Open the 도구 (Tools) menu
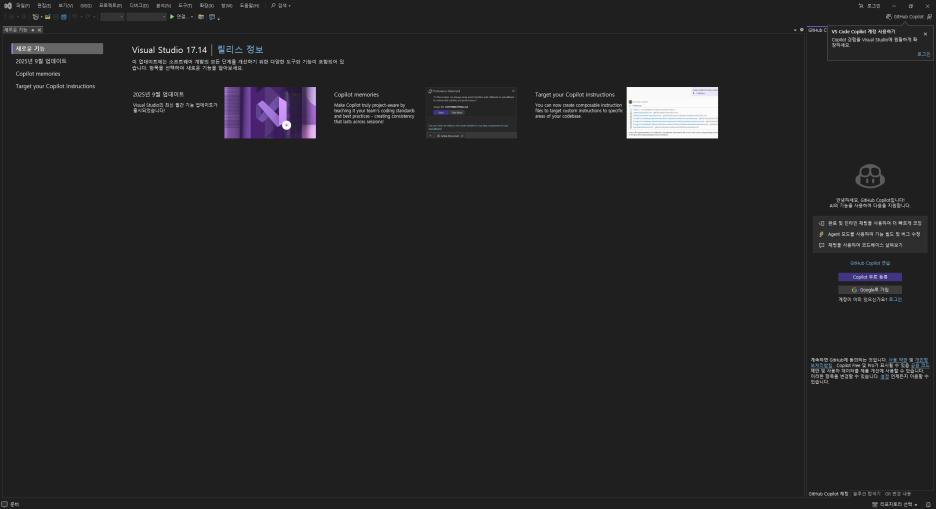Screen dimensions: 936x509 pyautogui.click(x=185, y=5)
